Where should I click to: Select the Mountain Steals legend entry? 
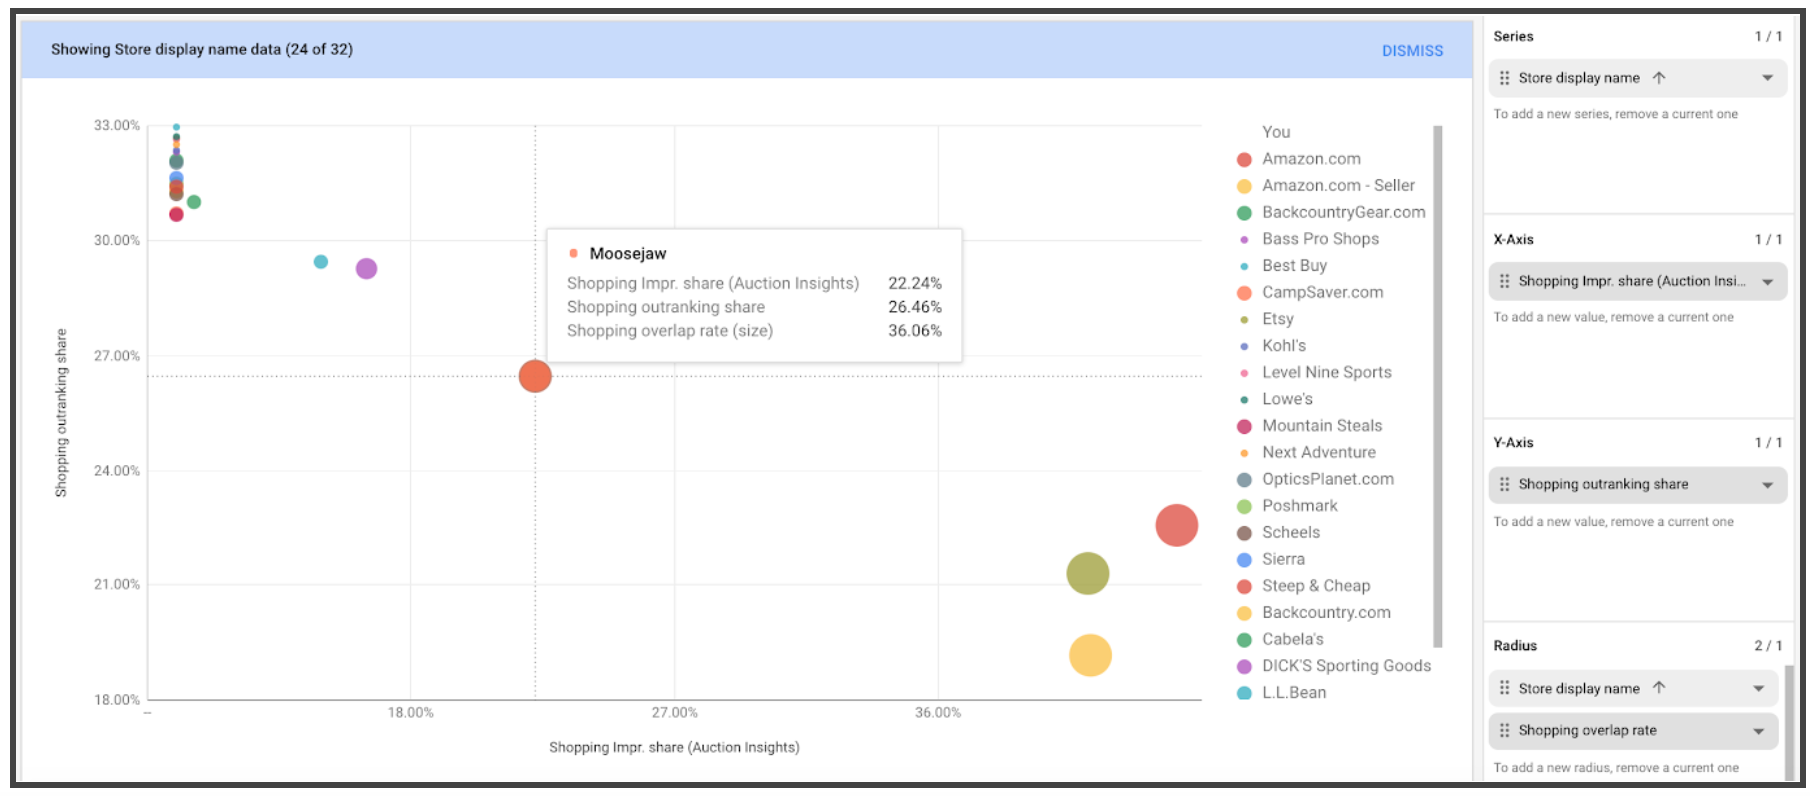[x=1309, y=426]
